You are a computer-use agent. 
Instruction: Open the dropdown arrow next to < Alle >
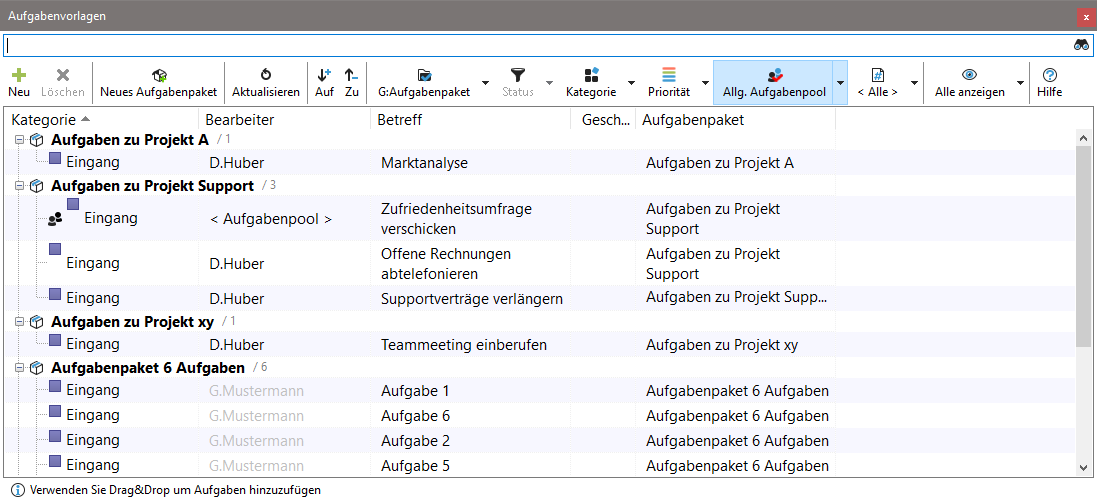coord(914,83)
